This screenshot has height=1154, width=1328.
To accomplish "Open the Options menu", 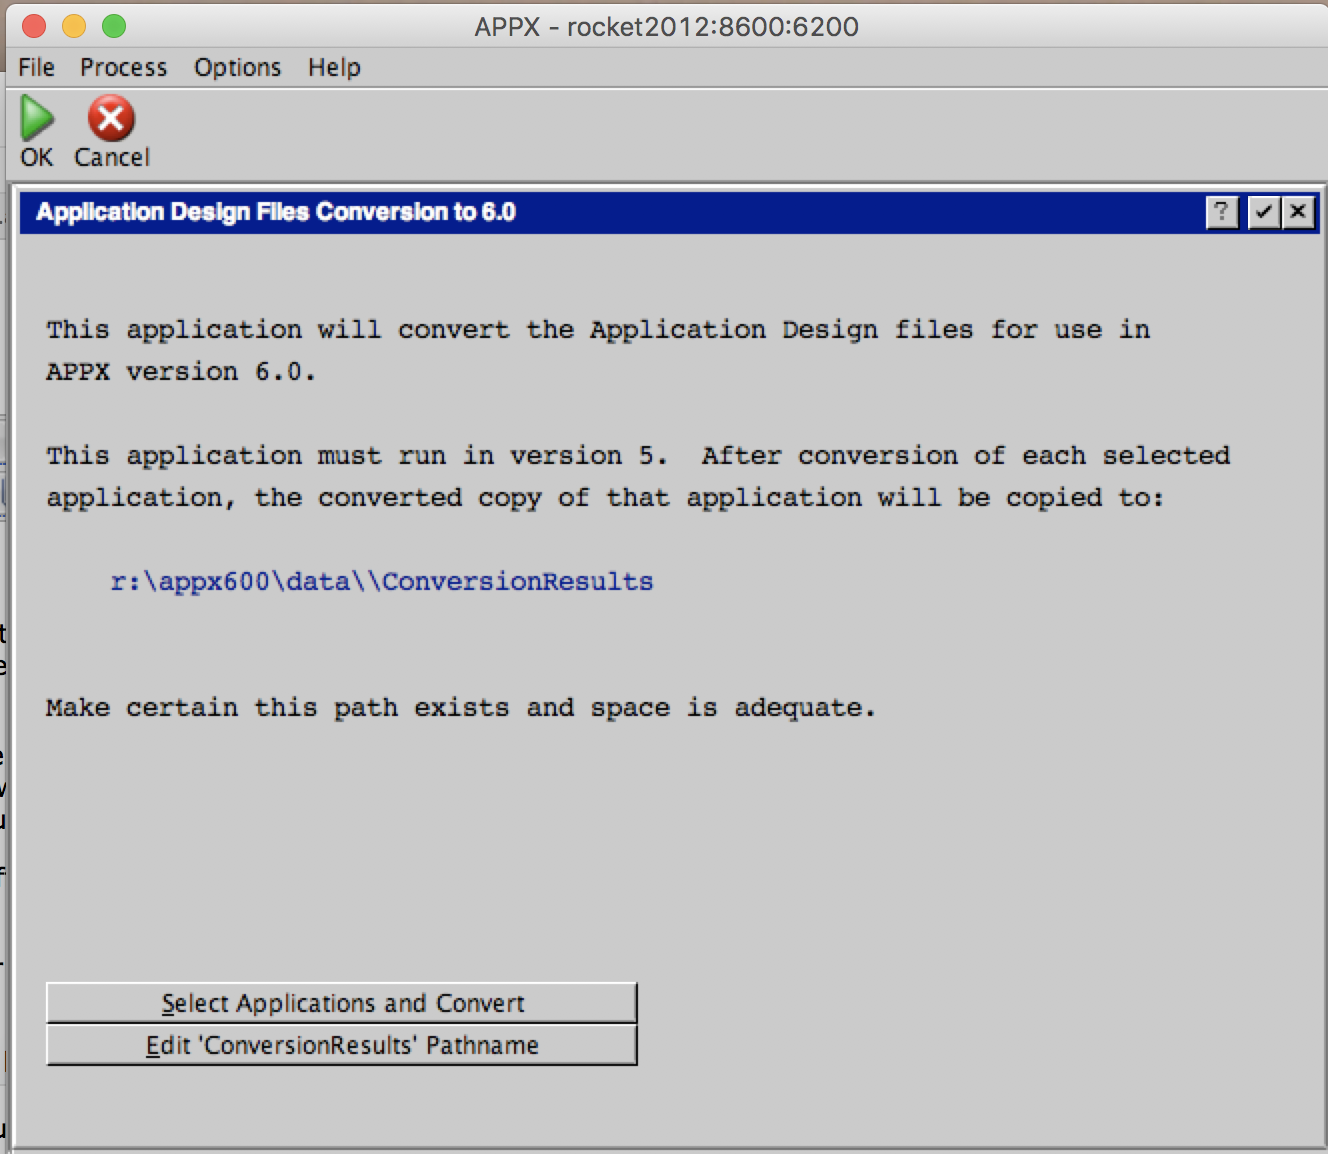I will pos(237,67).
